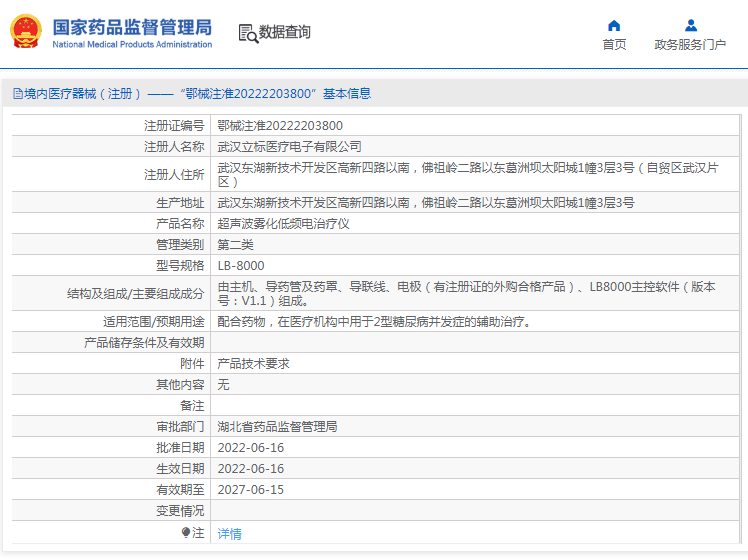Click 批准日期 value 2022-06-16

coord(250,448)
